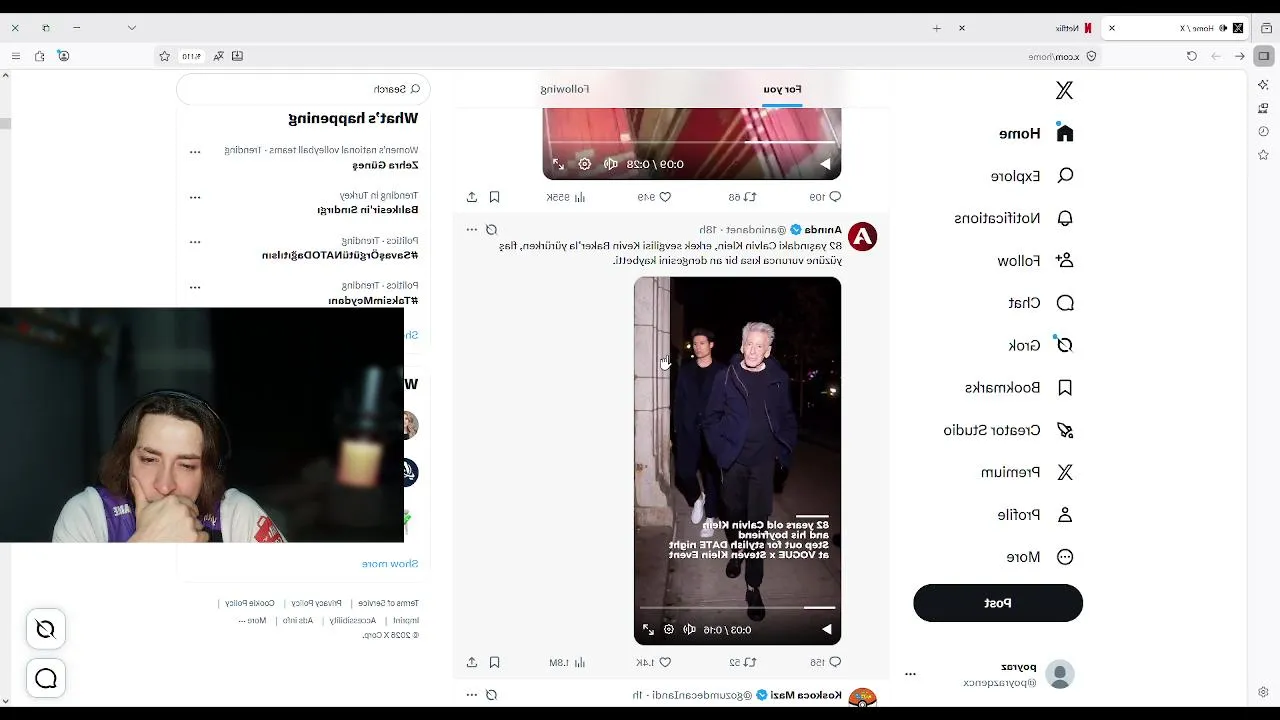Screen dimensions: 1280x720
Task: Bookmark the post with 955K views
Action: [494, 197]
